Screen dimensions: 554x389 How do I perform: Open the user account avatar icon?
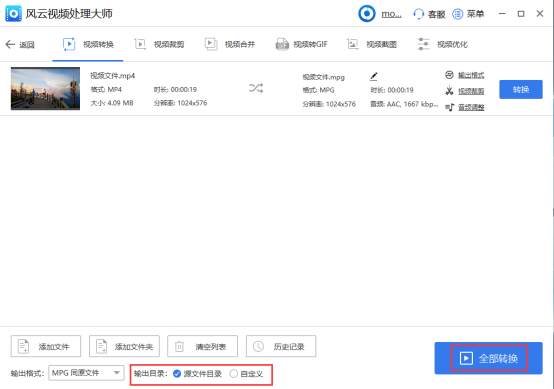[x=367, y=14]
